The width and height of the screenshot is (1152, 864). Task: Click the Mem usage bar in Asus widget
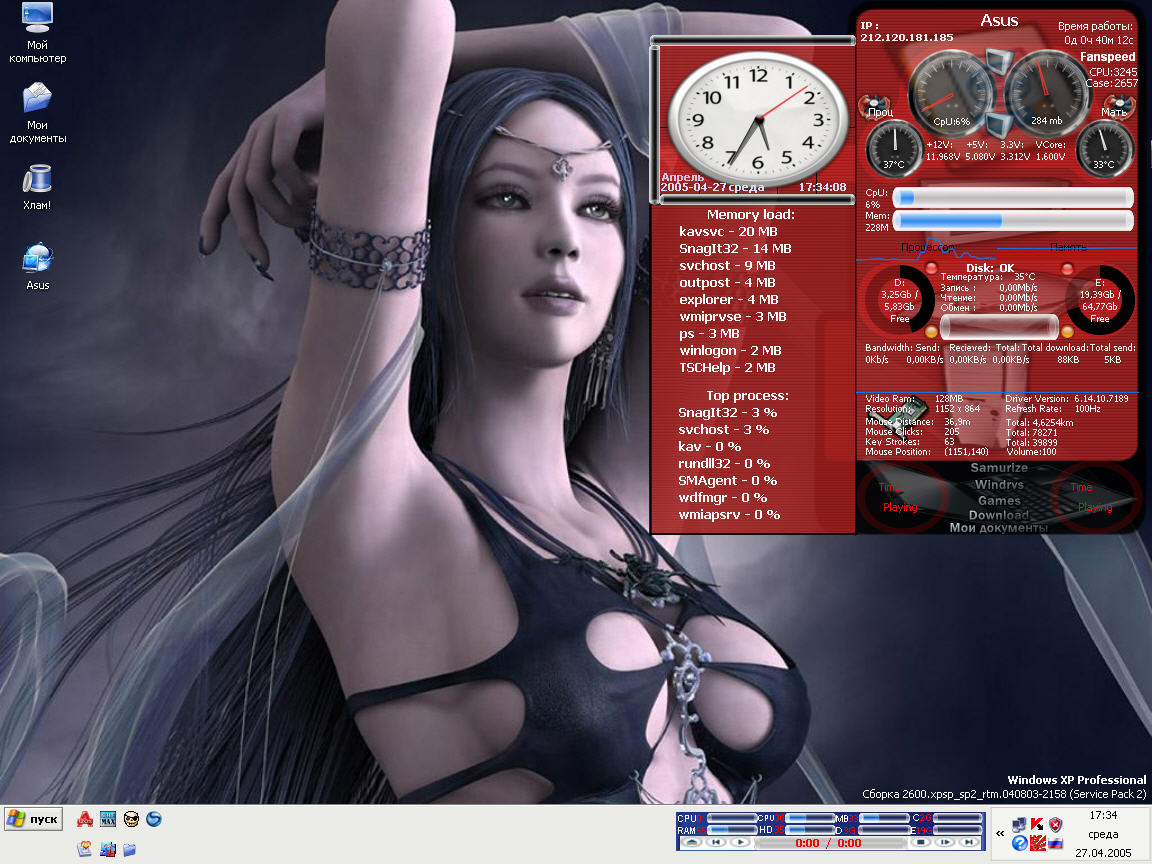coord(1012,220)
